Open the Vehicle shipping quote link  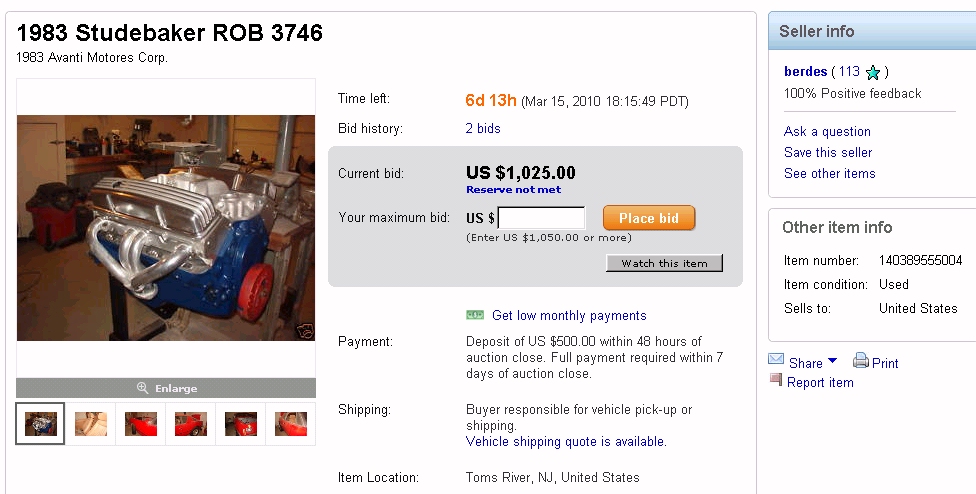(566, 441)
